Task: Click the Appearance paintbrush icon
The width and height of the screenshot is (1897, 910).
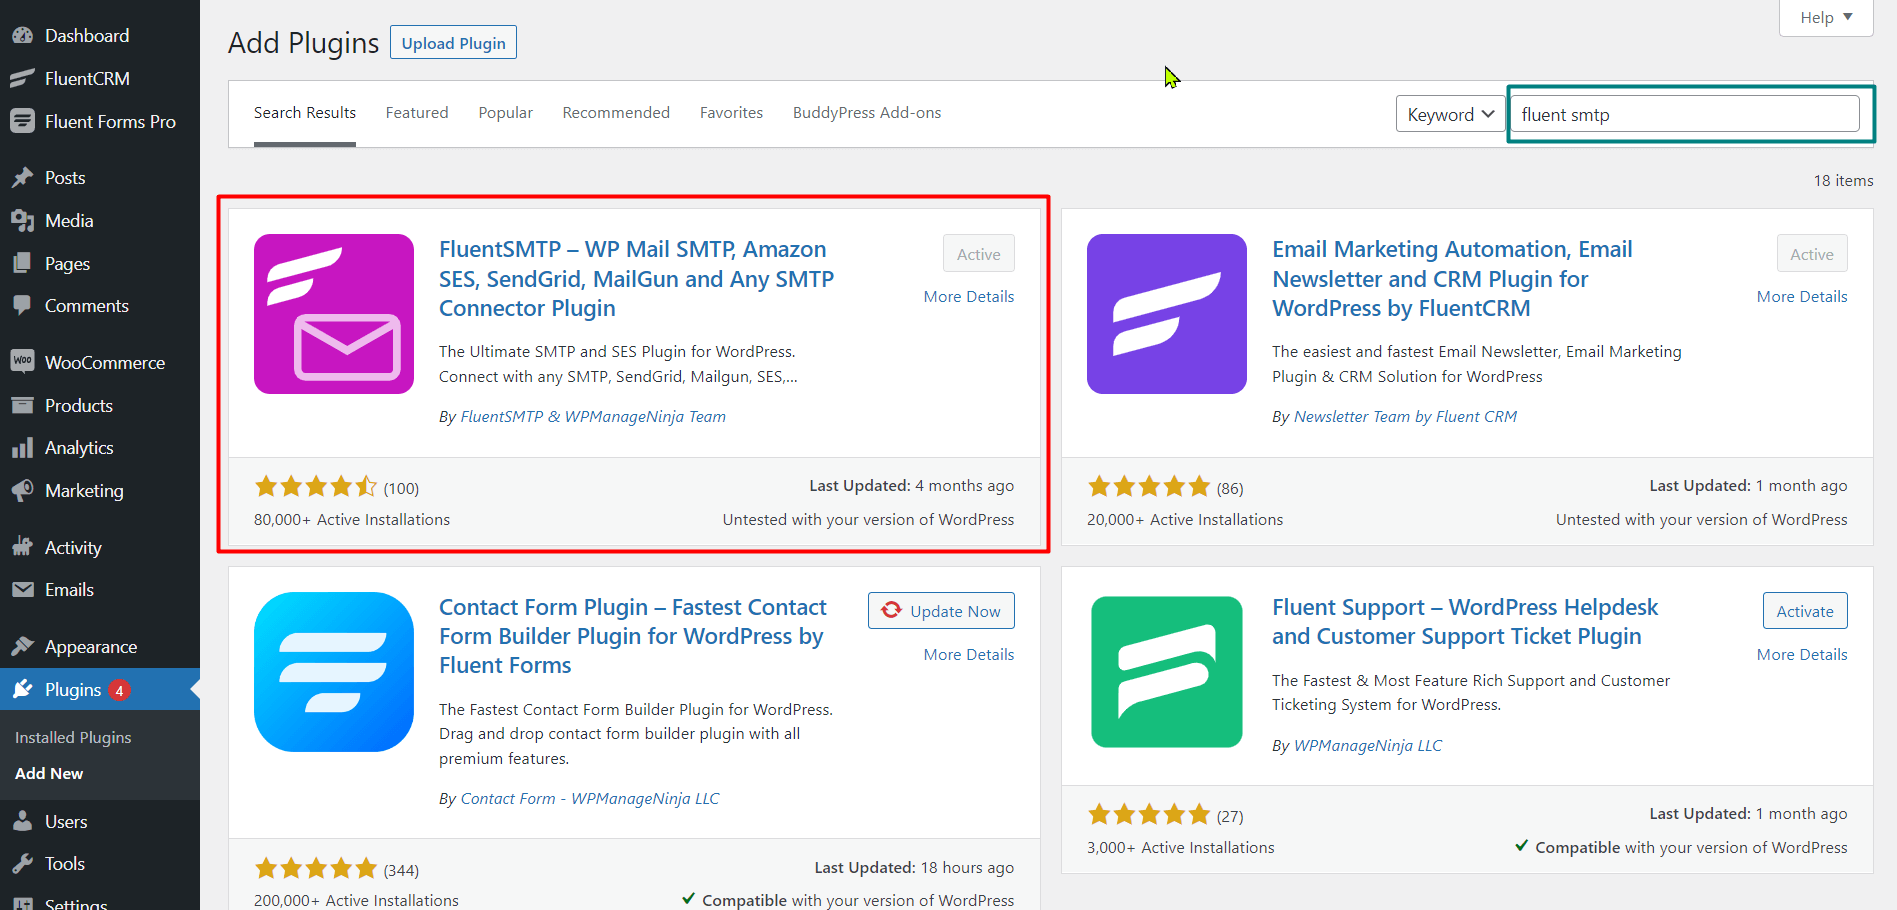Action: pos(22,647)
